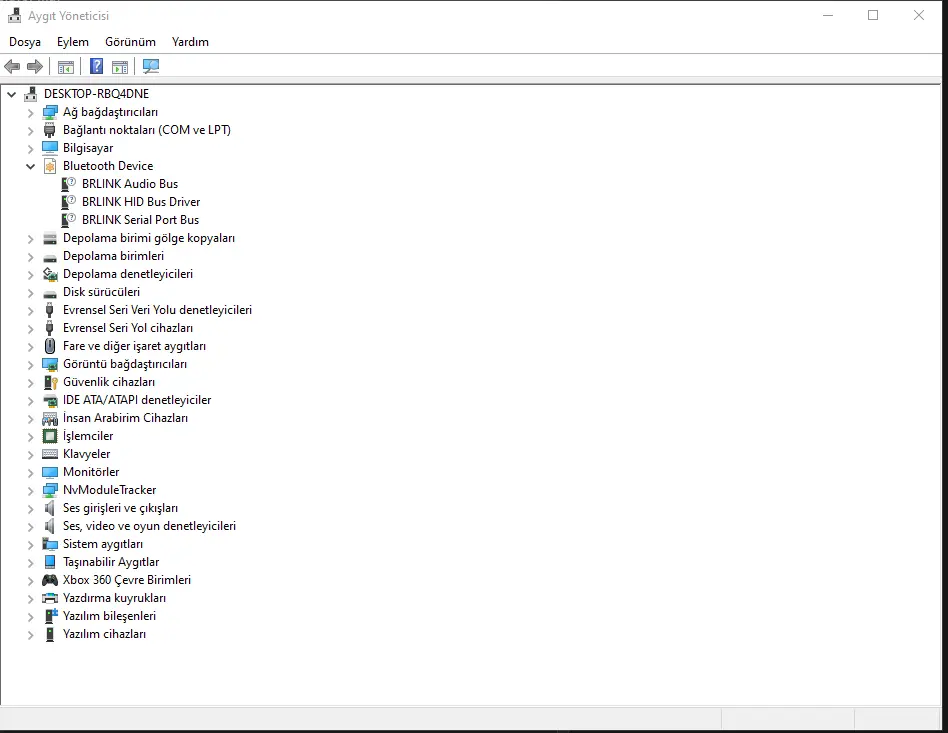Click the İnsan Arabirim Cihazları icon

click(x=50, y=418)
